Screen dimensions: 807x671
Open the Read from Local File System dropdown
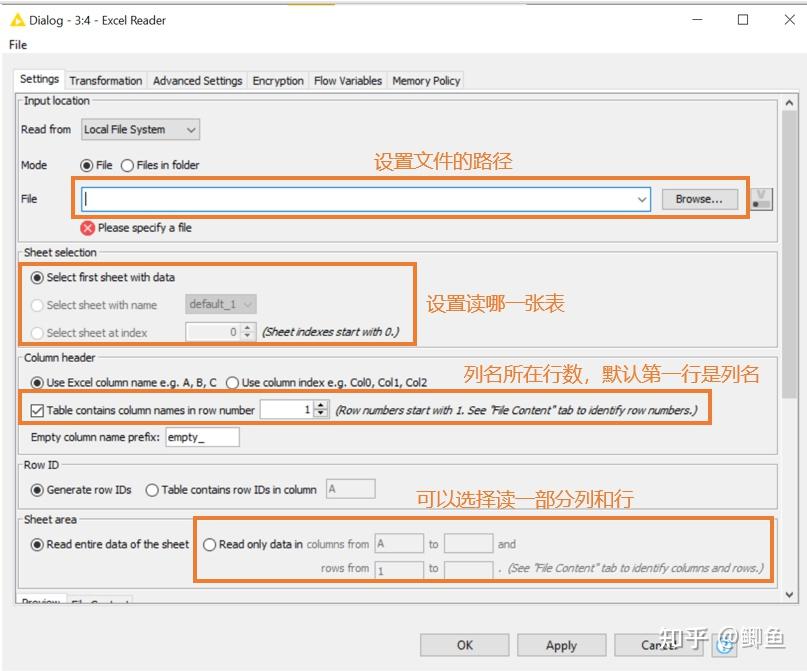pos(140,130)
